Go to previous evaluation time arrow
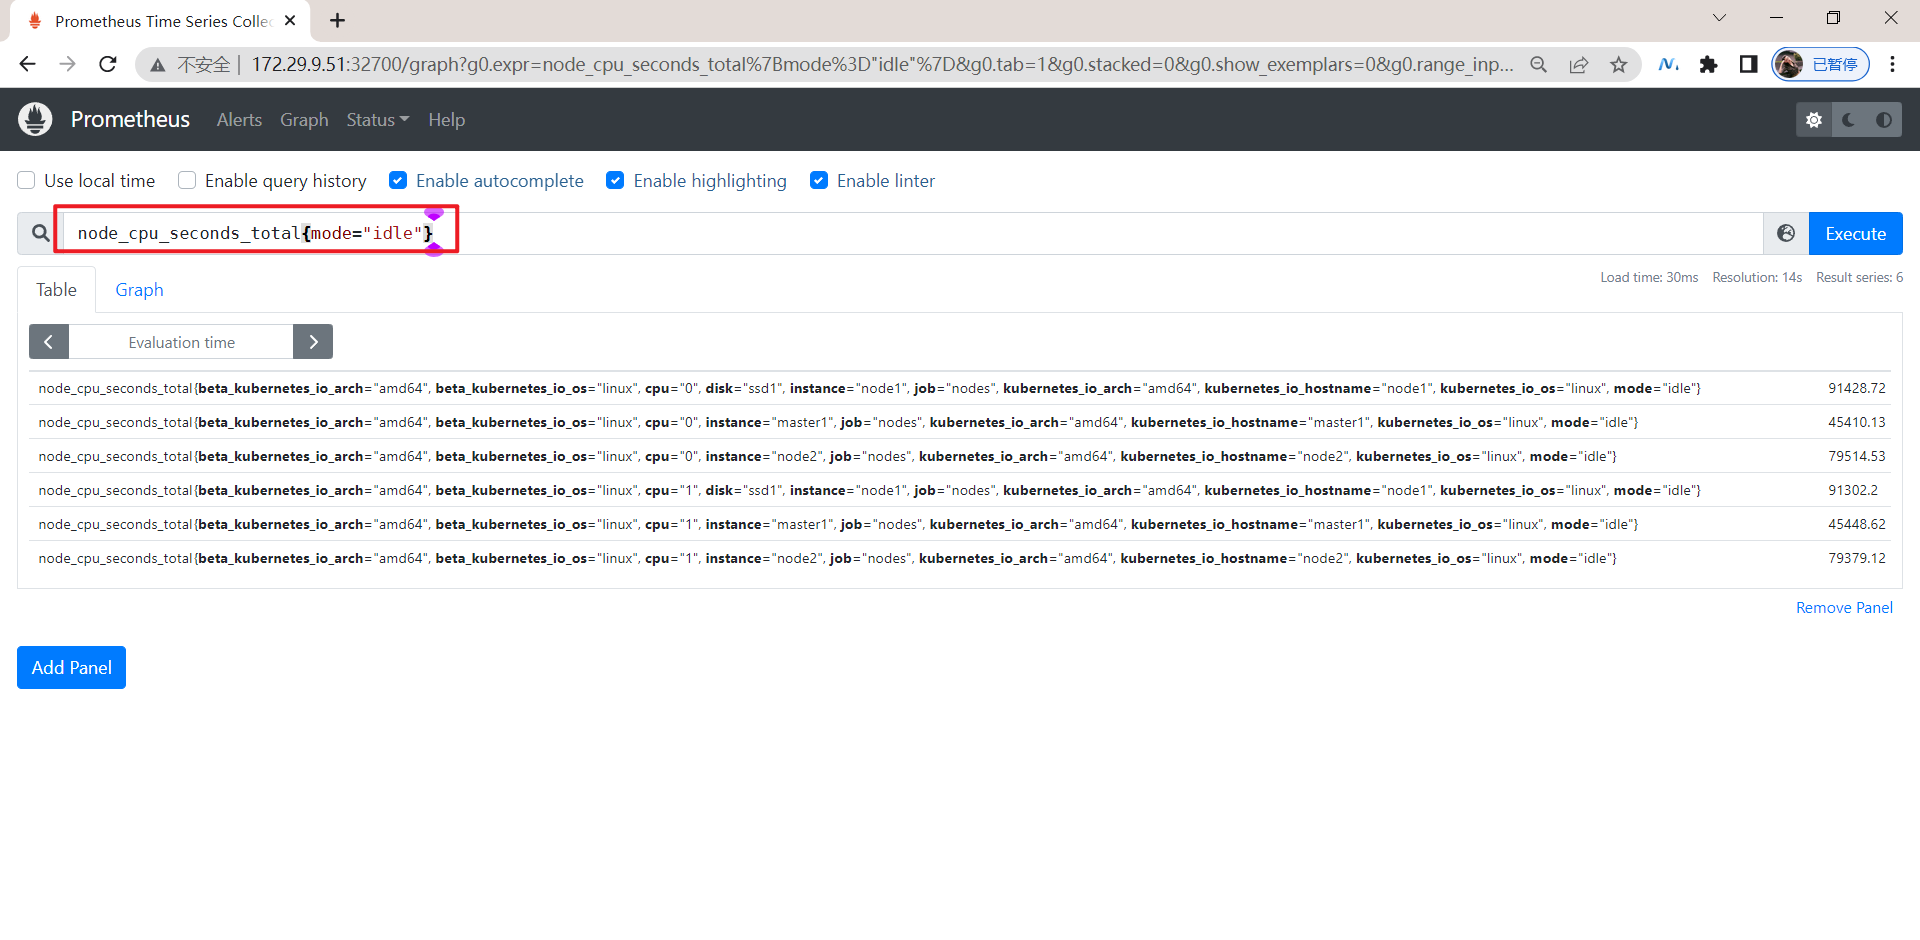The height and width of the screenshot is (940, 1920). point(49,342)
